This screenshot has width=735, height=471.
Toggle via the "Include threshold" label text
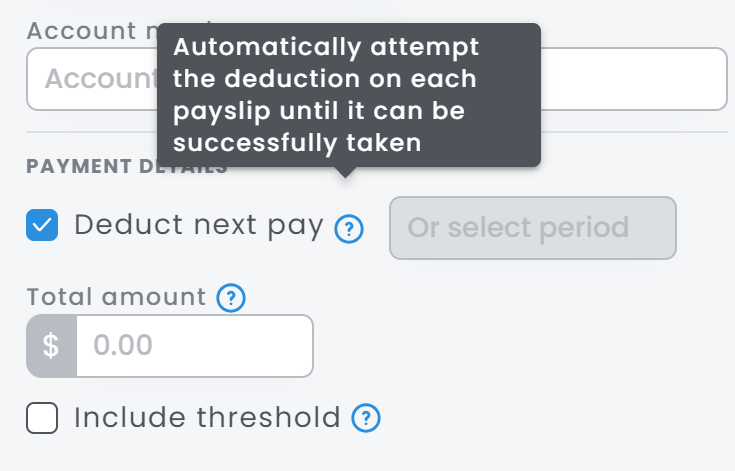pyautogui.click(x=207, y=418)
